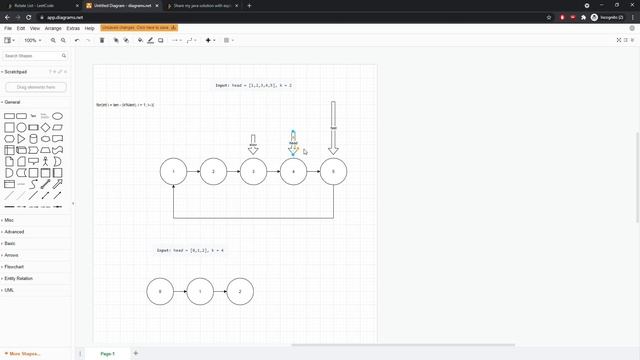The image size is (640, 360).
Task: Open the Arrange menu
Action: click(x=53, y=28)
